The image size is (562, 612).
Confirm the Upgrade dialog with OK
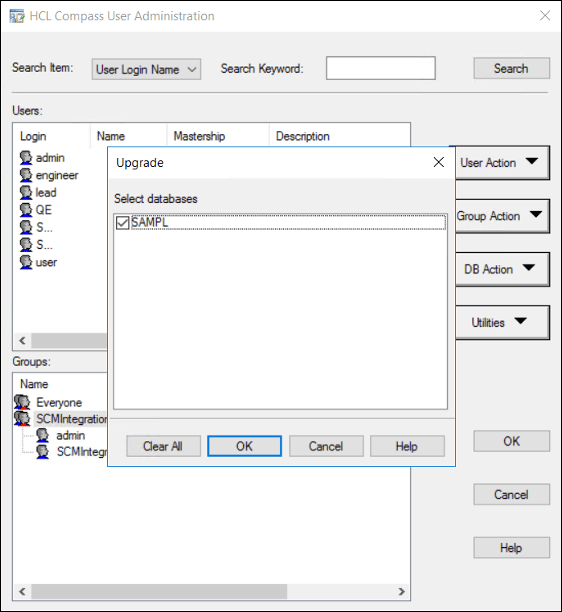coord(244,446)
